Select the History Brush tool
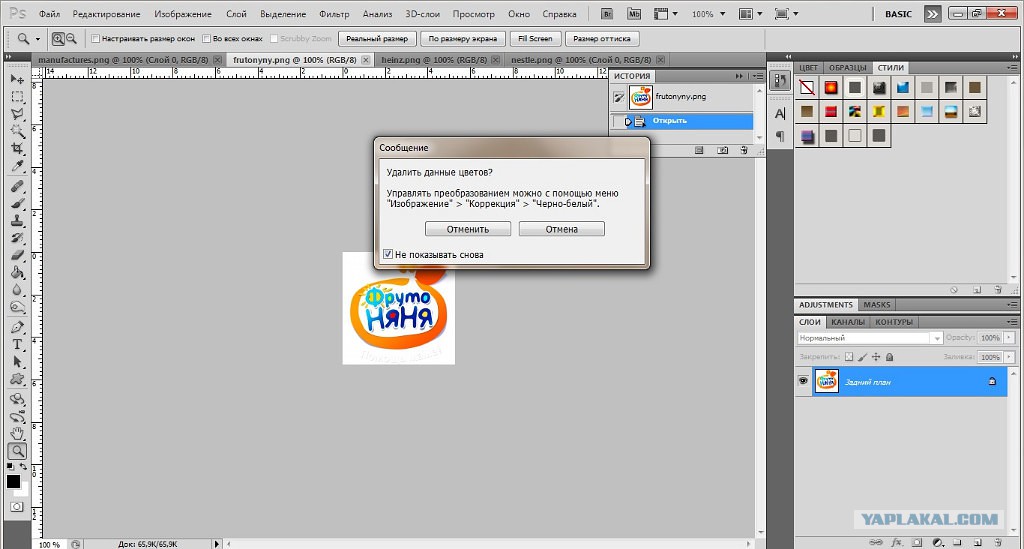 pyautogui.click(x=17, y=238)
